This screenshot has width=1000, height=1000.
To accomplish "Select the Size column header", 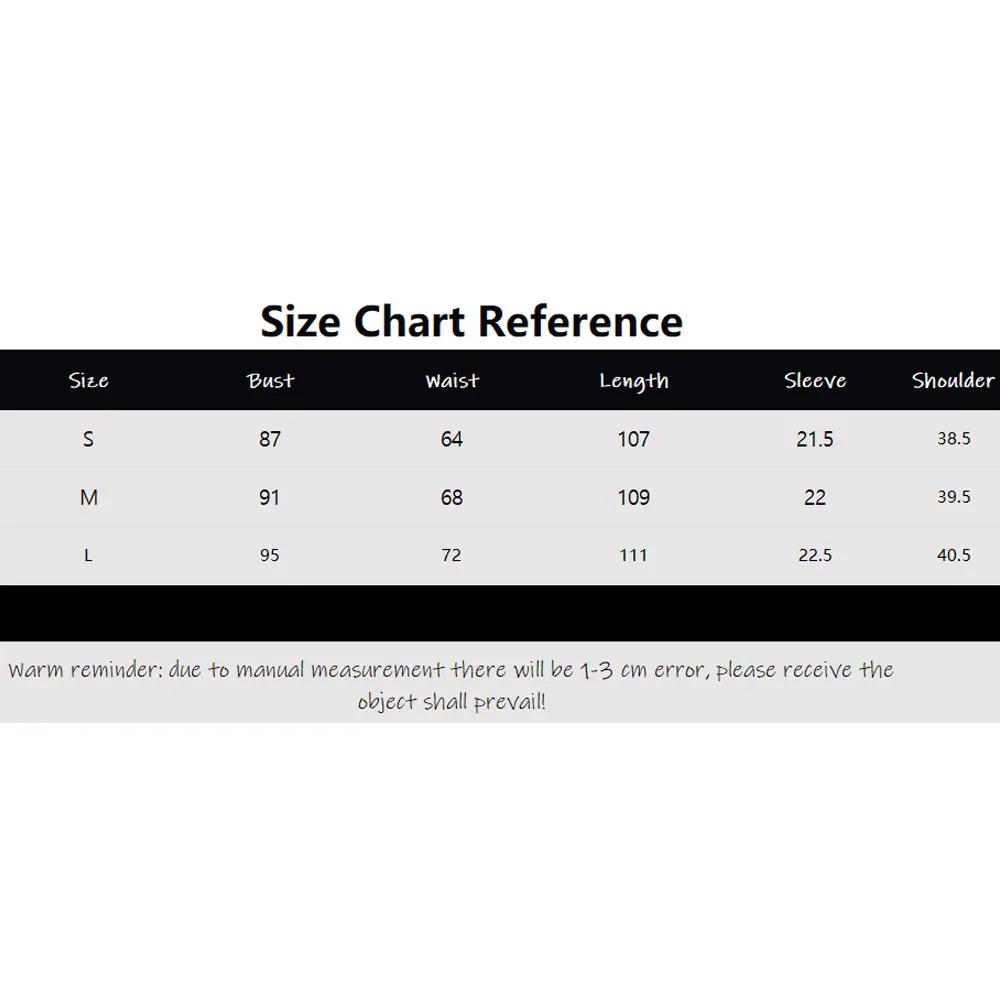I will 89,380.
